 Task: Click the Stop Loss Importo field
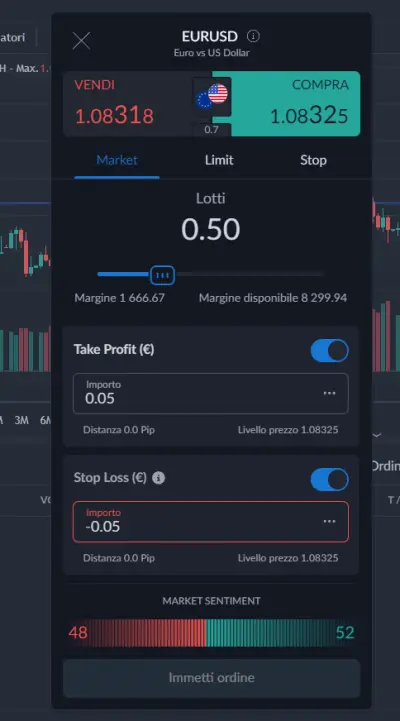point(211,521)
